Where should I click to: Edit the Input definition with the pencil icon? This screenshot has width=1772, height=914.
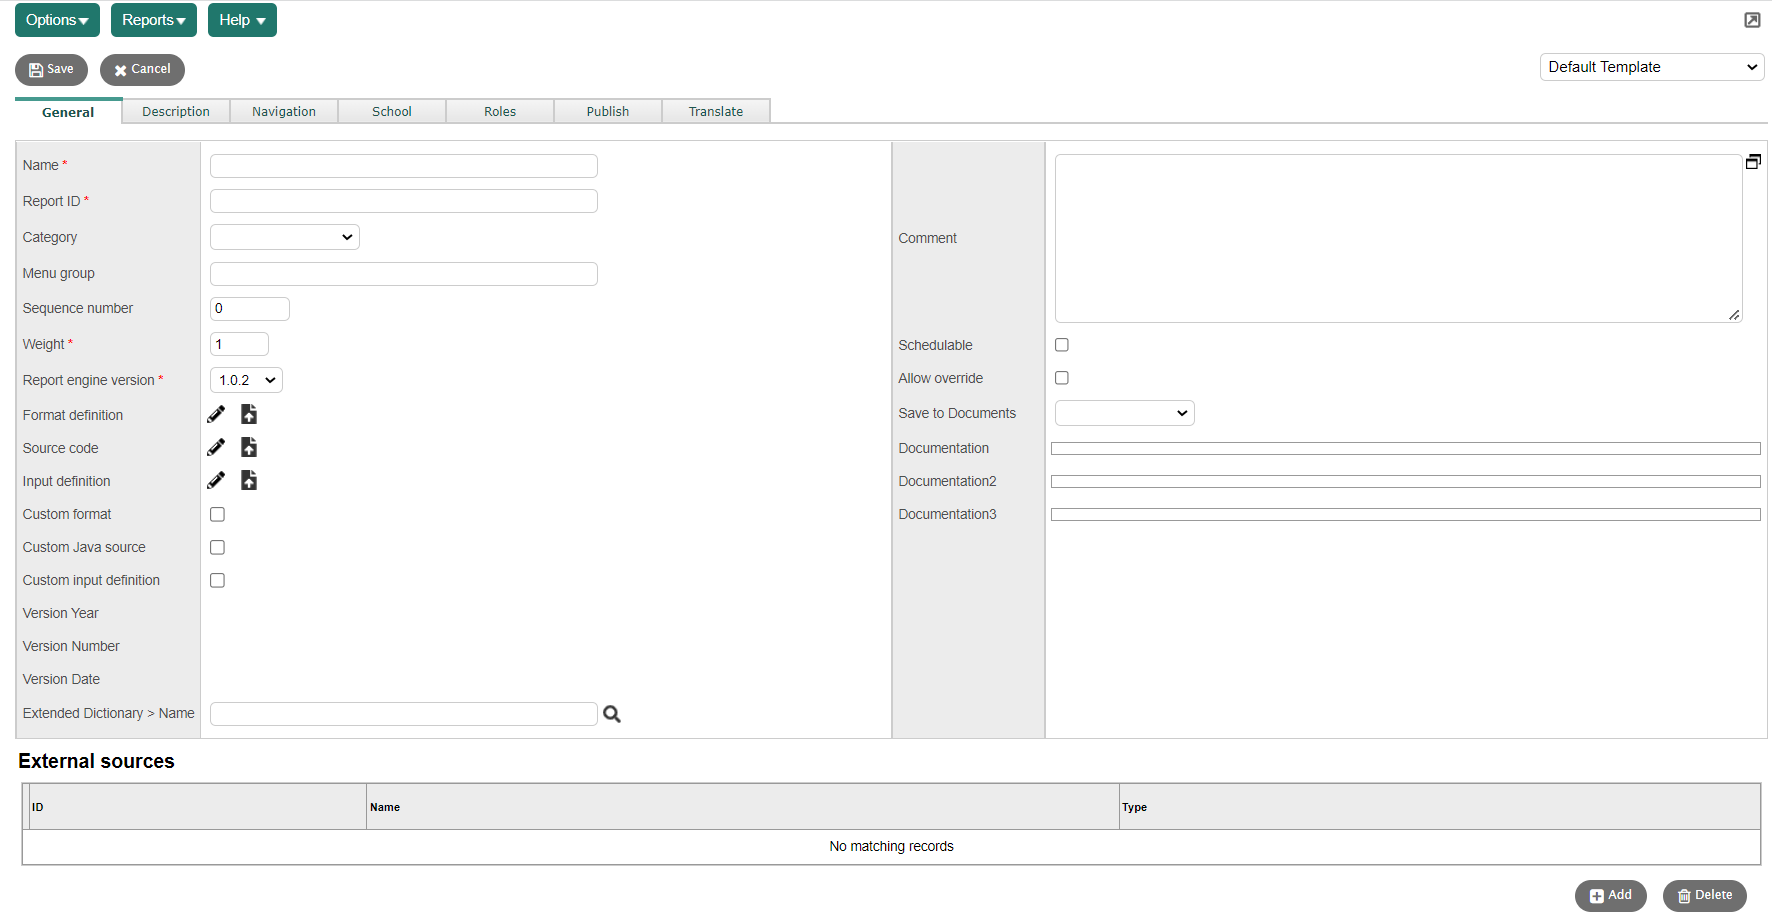(x=216, y=480)
